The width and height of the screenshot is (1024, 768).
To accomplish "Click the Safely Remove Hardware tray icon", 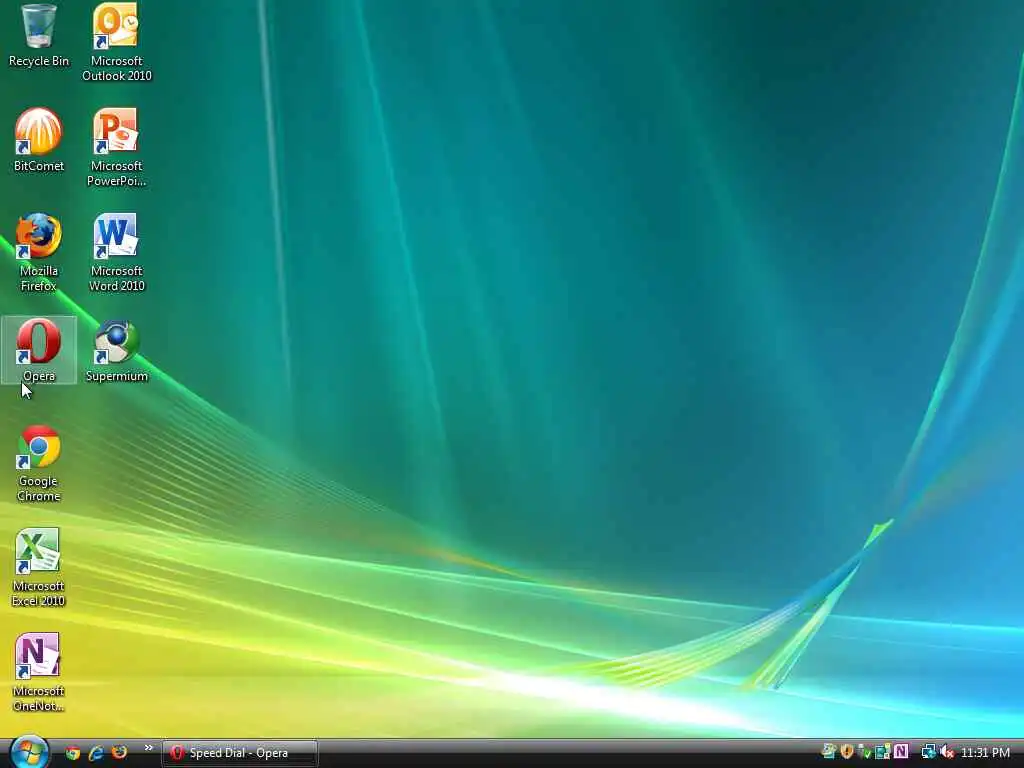I will point(865,752).
